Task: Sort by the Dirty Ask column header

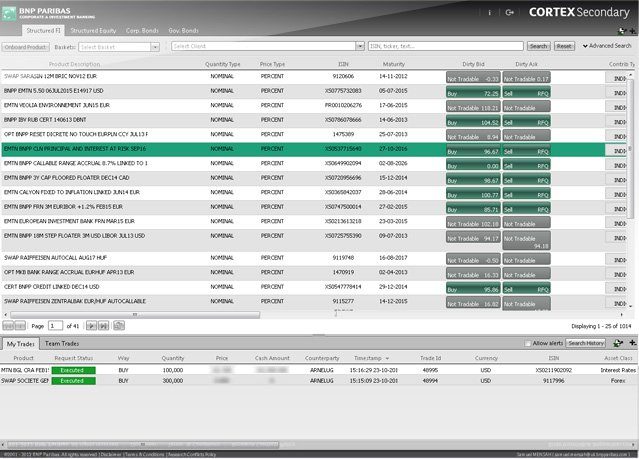Action: click(x=526, y=64)
